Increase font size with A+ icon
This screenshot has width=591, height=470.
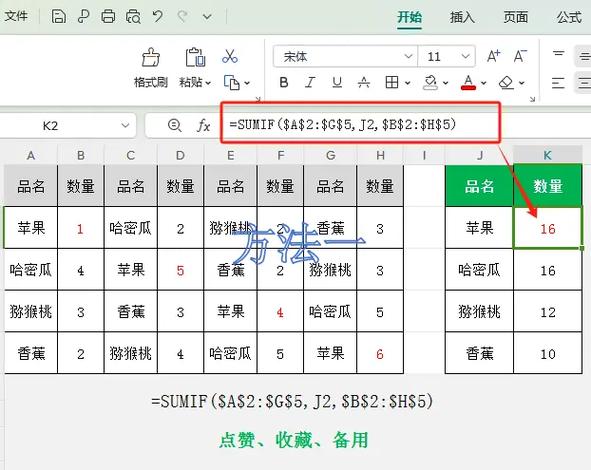(x=493, y=56)
